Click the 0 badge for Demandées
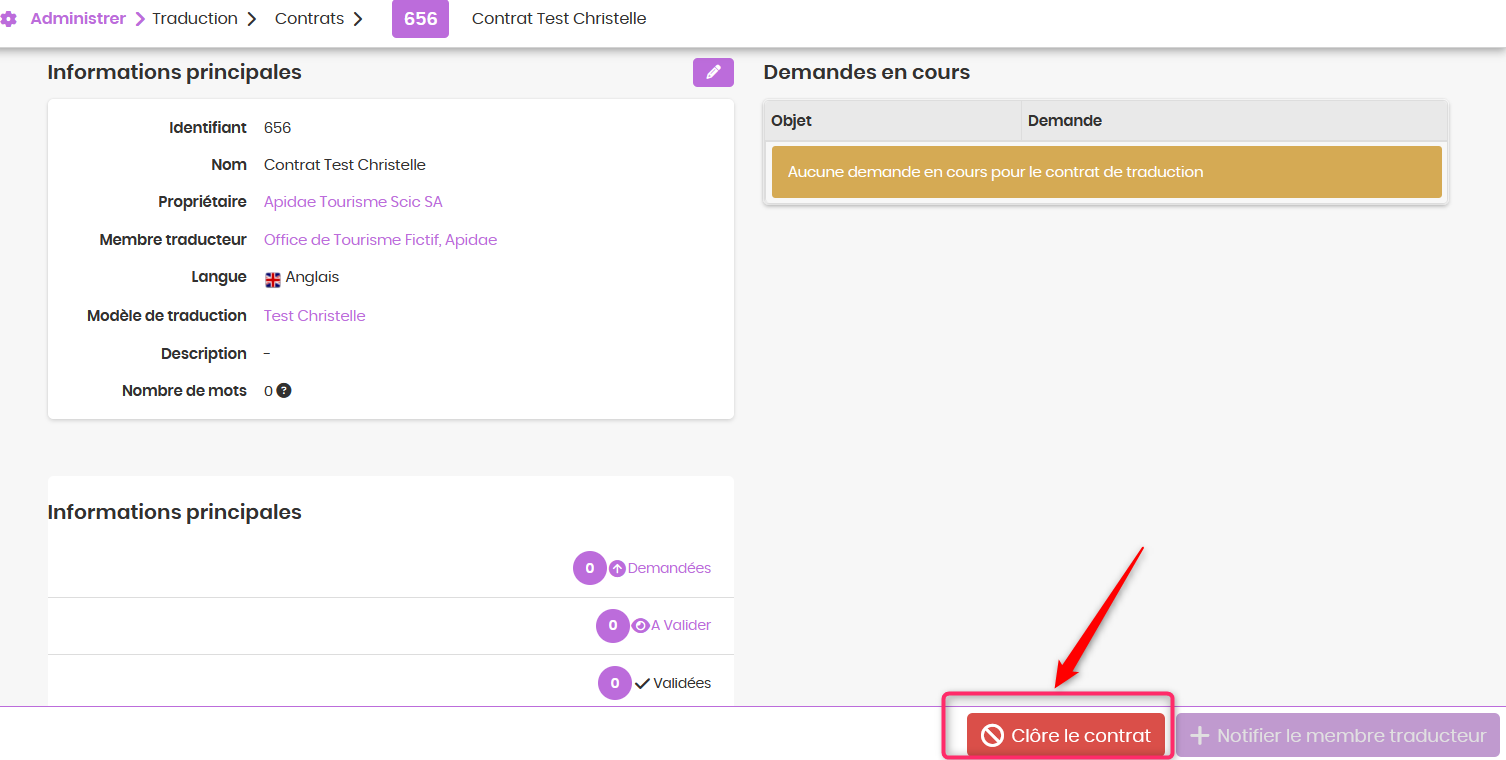 (x=590, y=568)
